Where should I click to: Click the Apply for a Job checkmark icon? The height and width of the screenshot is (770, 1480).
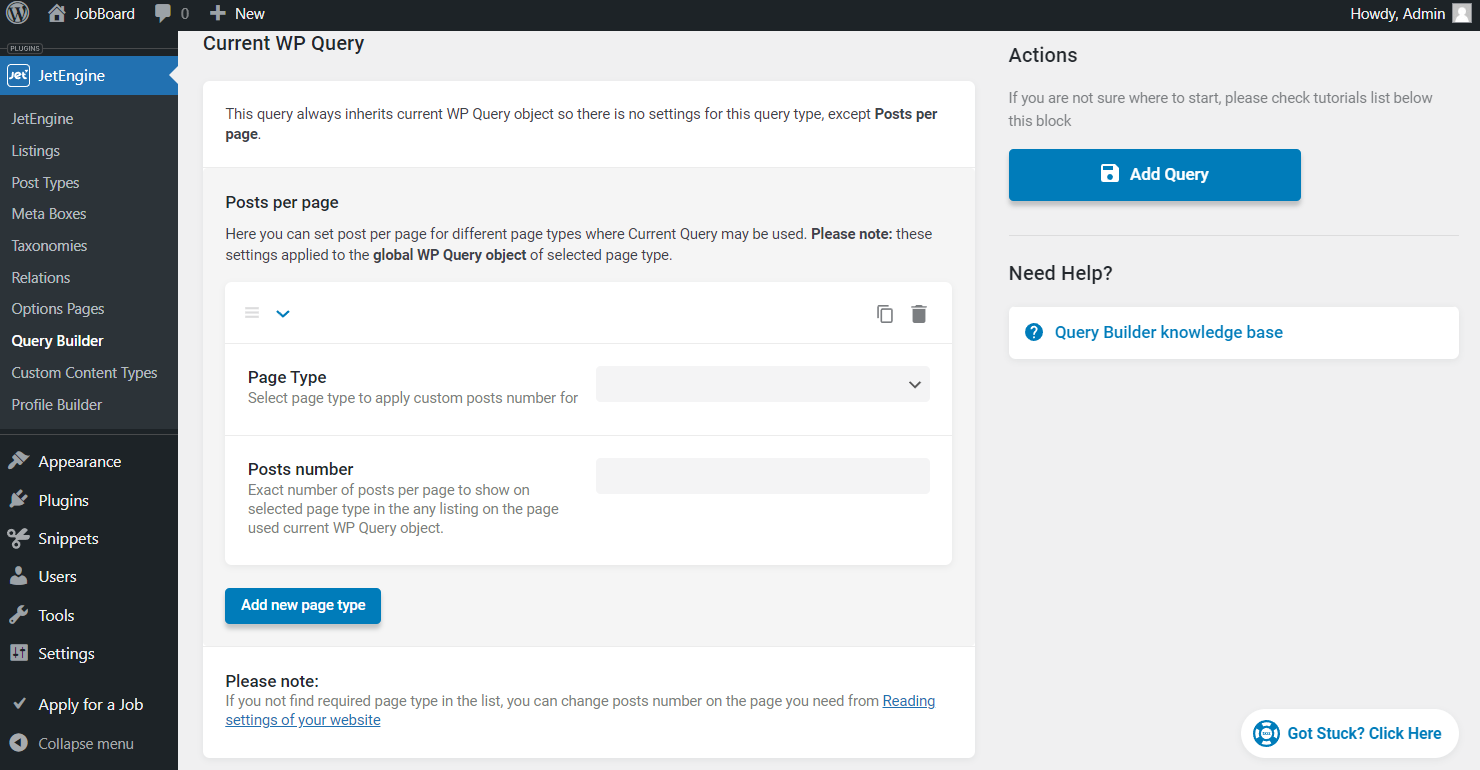click(18, 704)
